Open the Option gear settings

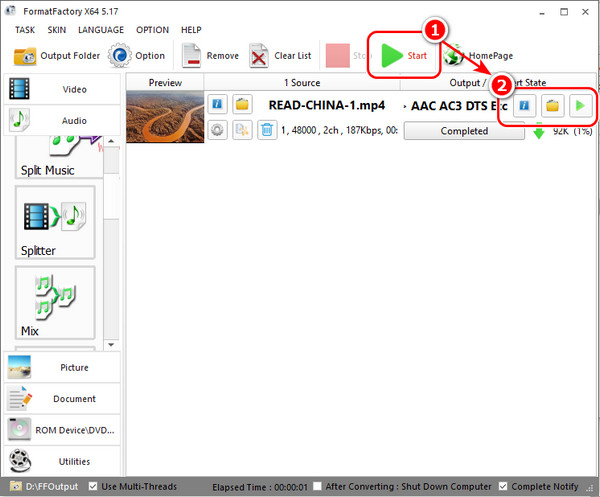pyautogui.click(x=137, y=56)
